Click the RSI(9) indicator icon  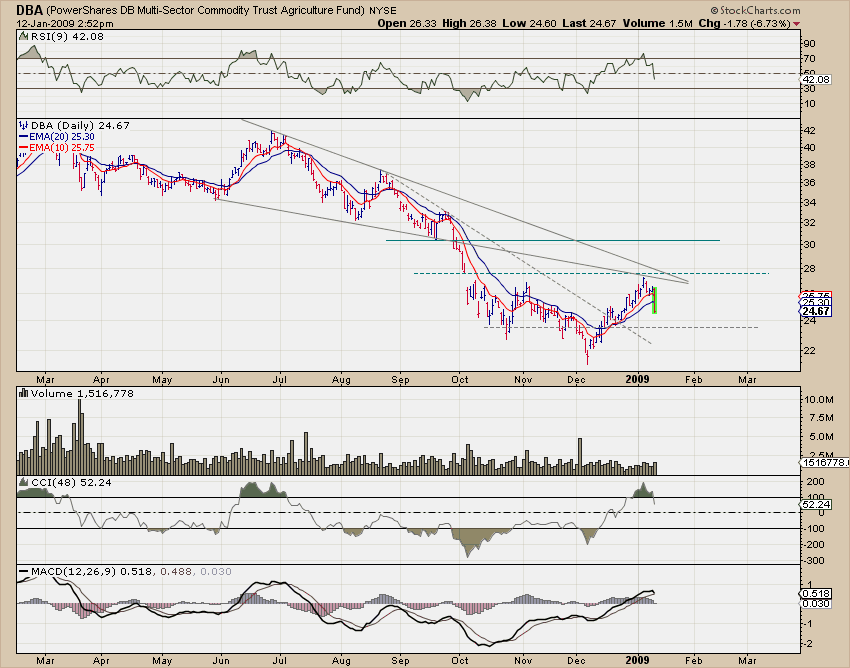pyautogui.click(x=23, y=36)
